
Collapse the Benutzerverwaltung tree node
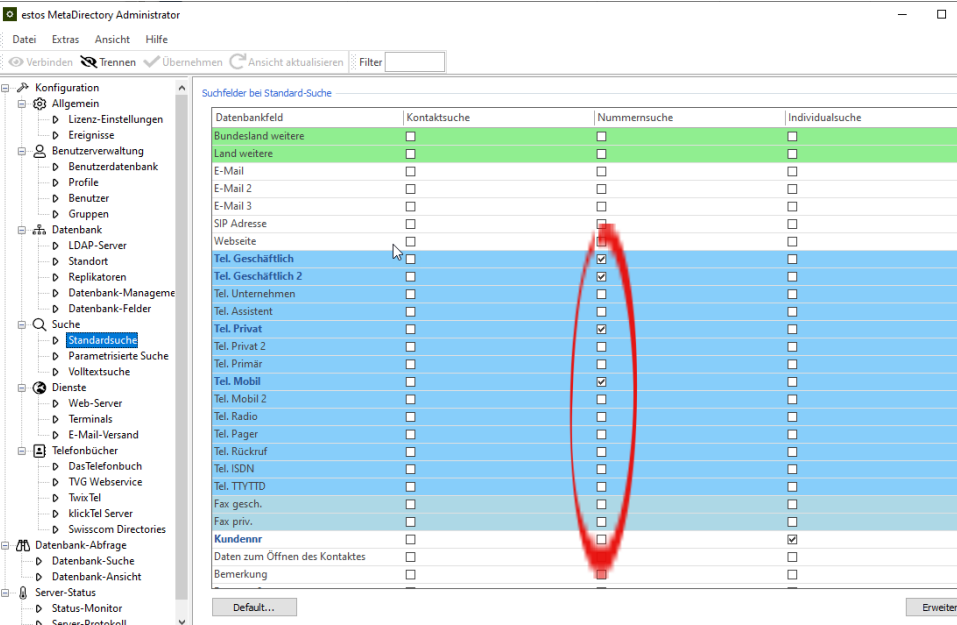[x=22, y=151]
